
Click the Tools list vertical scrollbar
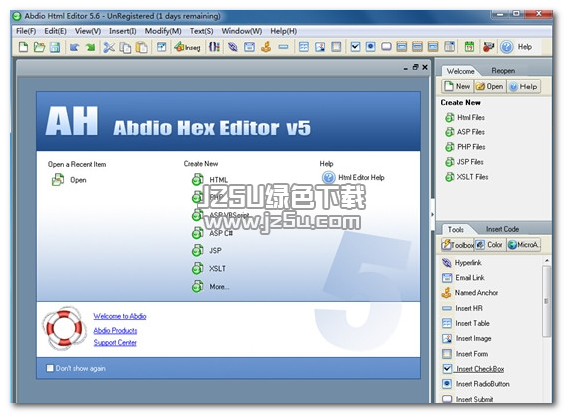546,301
